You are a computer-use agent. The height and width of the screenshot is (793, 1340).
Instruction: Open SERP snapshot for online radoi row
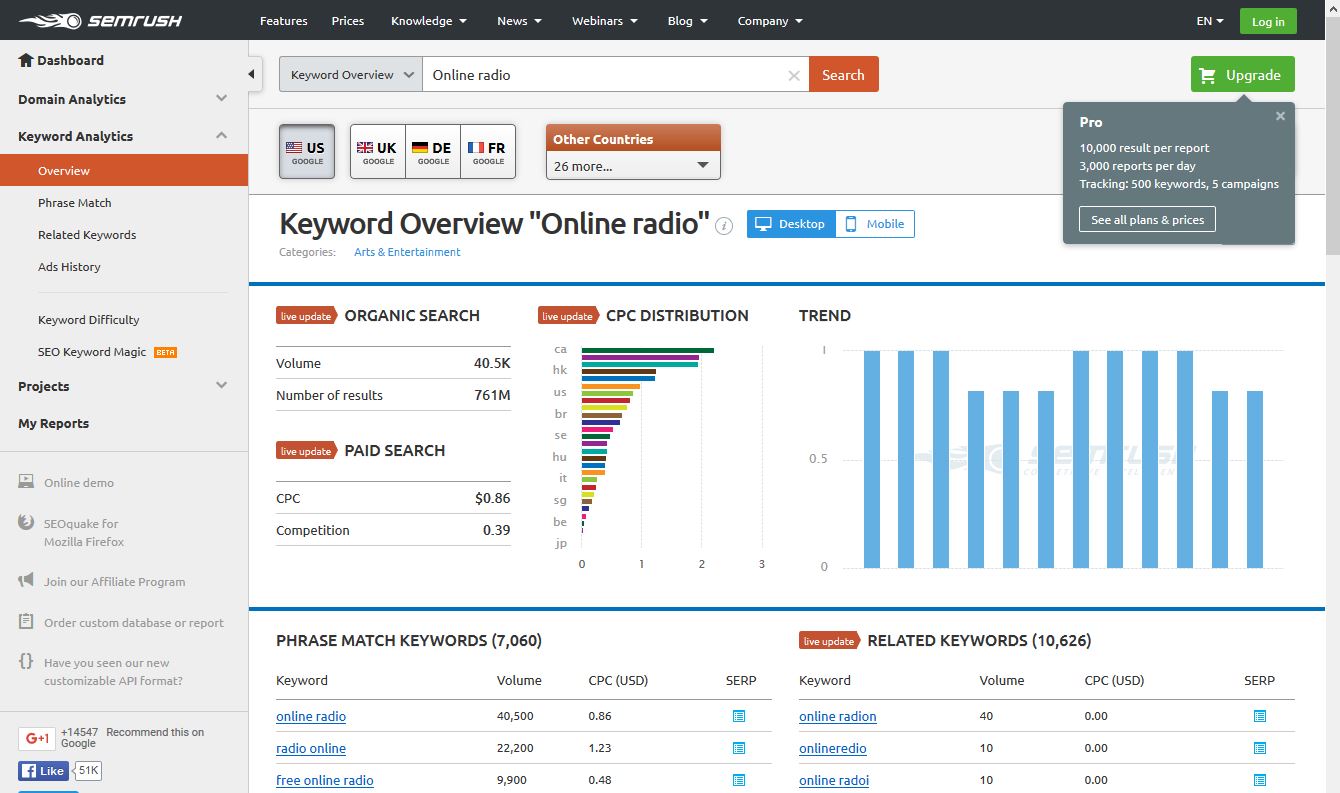click(x=1260, y=780)
